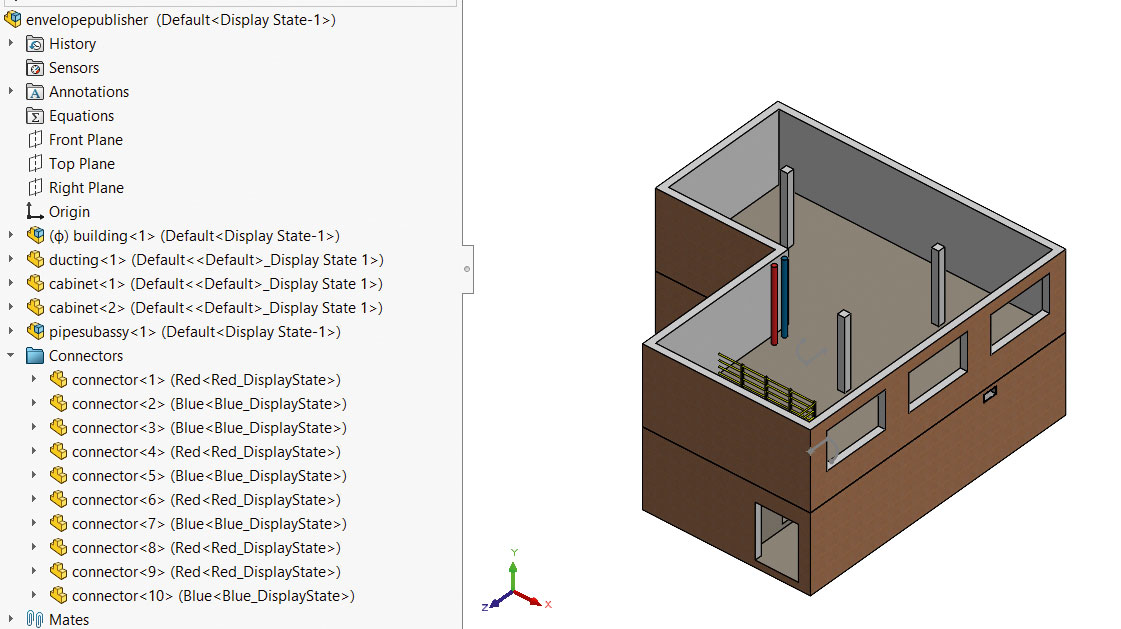Screen dimensions: 1121x629
Task: Click the Equations sigma icon
Action: 35,116
